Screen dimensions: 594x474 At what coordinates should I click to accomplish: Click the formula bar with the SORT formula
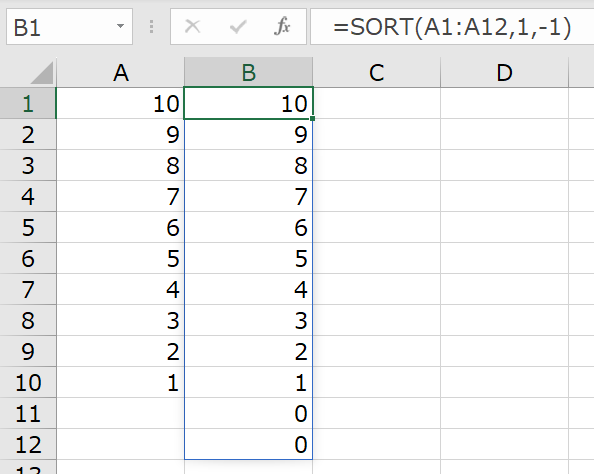(452, 27)
